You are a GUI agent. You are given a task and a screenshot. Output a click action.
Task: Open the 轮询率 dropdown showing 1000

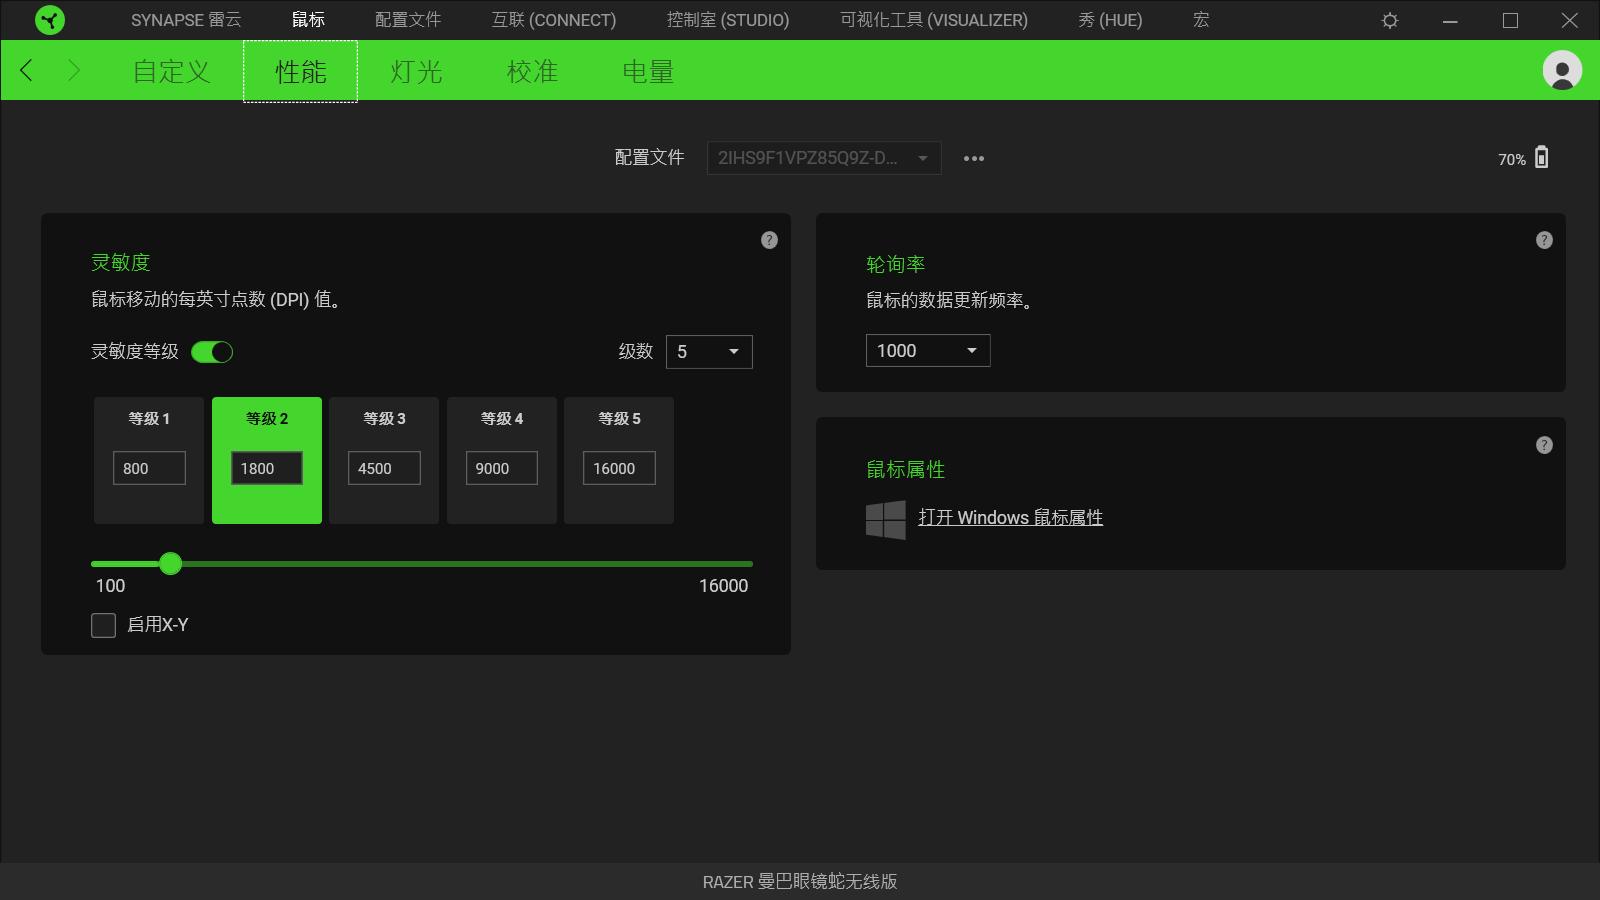tap(926, 350)
